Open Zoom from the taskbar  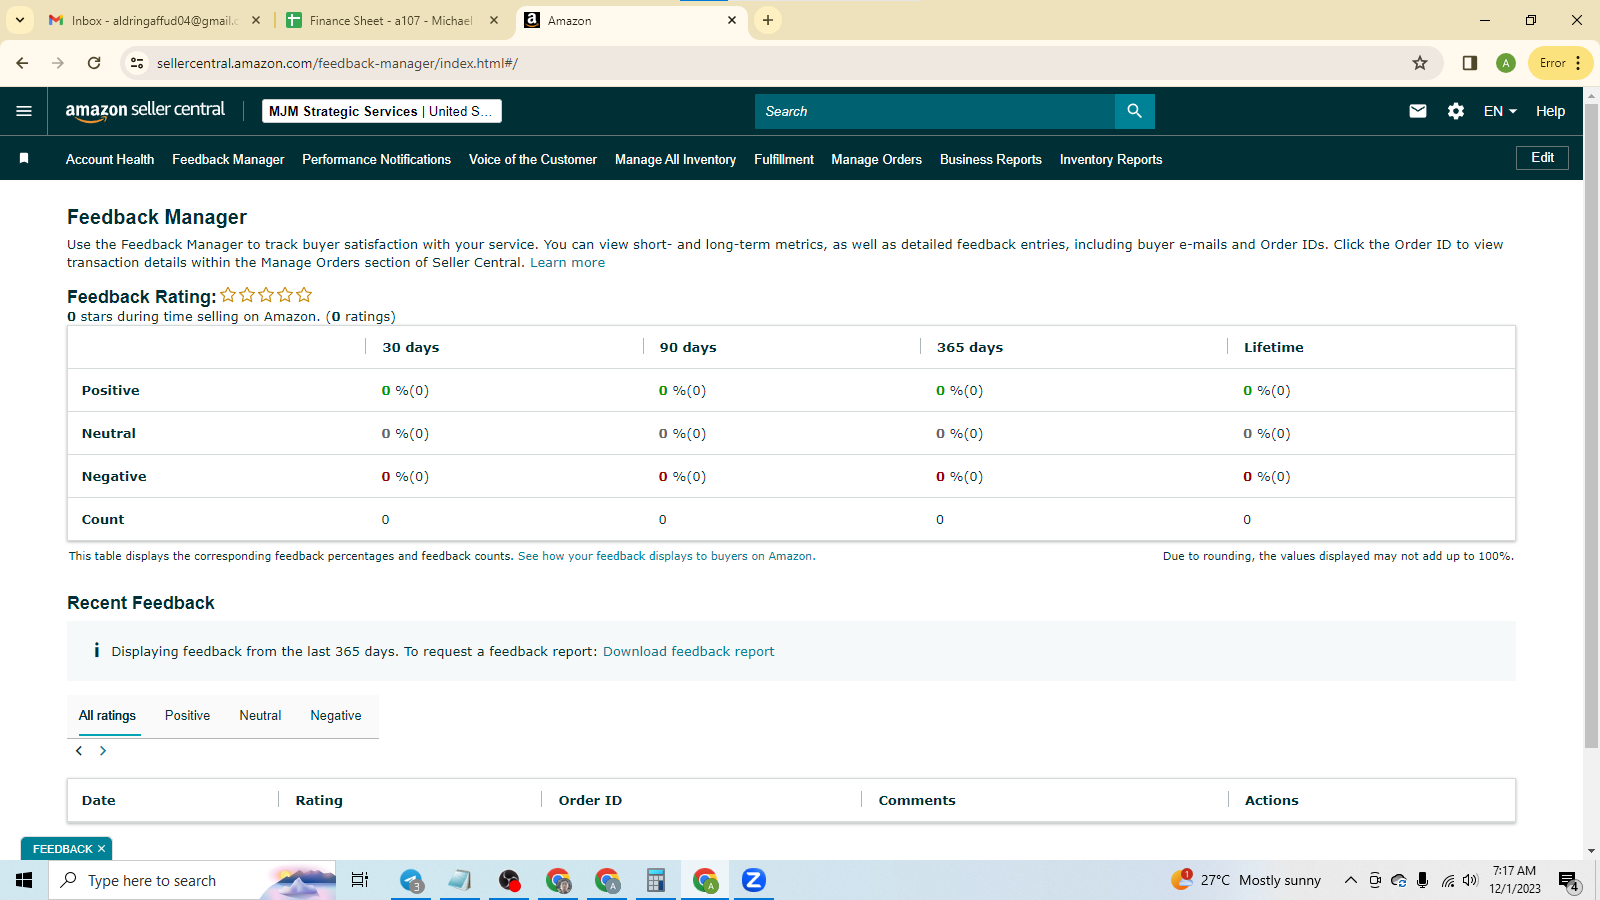tap(754, 880)
